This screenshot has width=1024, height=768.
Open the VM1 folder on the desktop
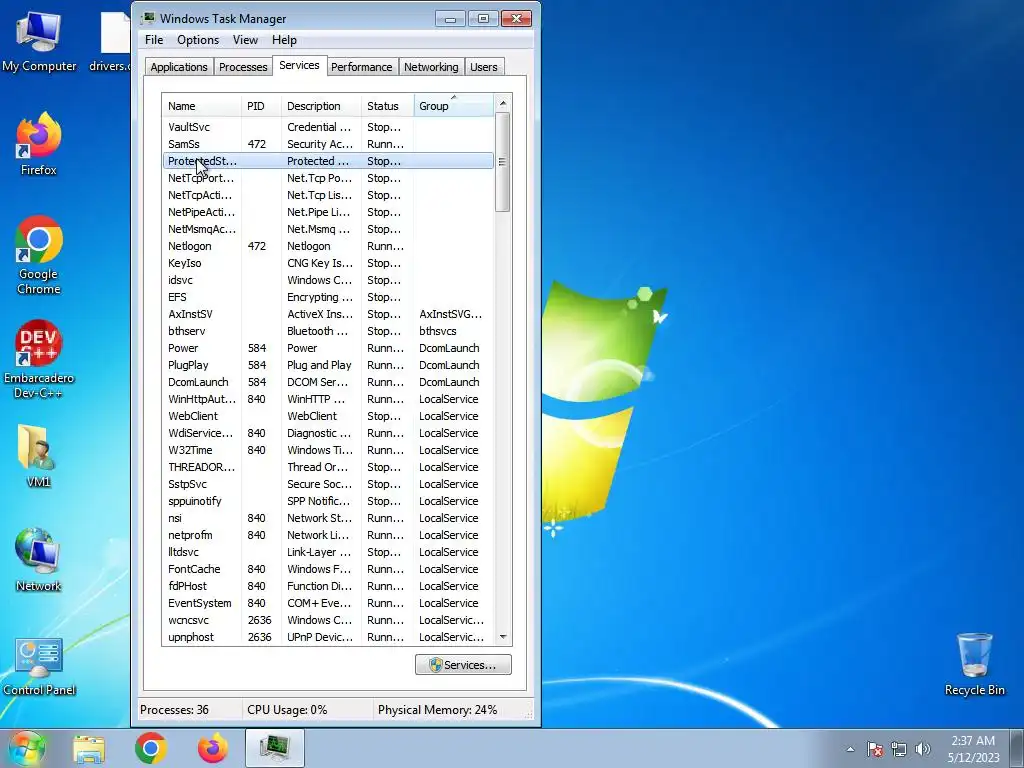pyautogui.click(x=39, y=456)
